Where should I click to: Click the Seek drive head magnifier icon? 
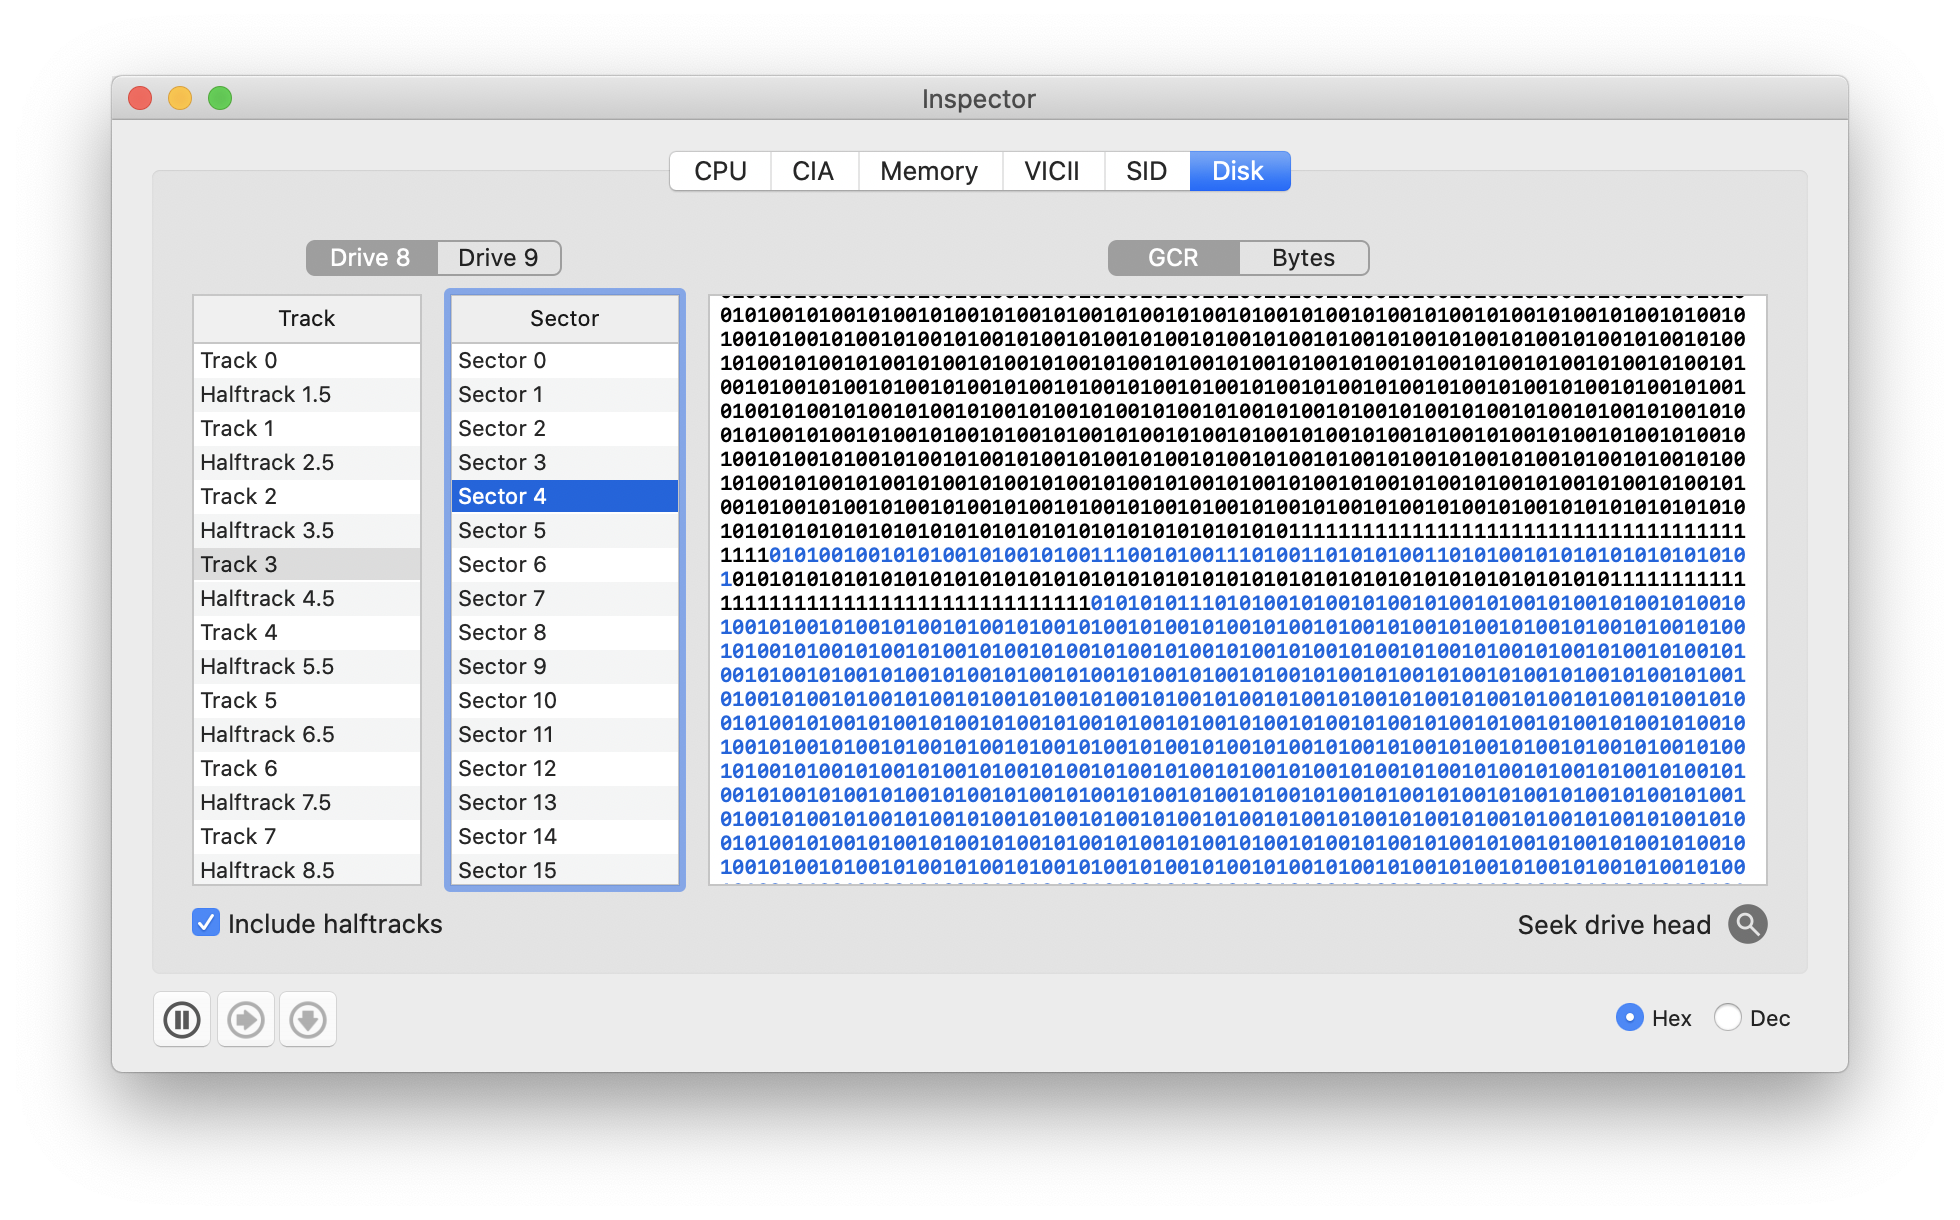coord(1747,924)
